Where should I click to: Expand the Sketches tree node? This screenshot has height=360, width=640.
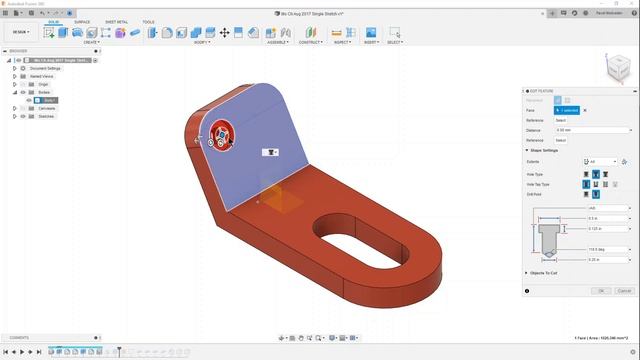click(x=15, y=116)
